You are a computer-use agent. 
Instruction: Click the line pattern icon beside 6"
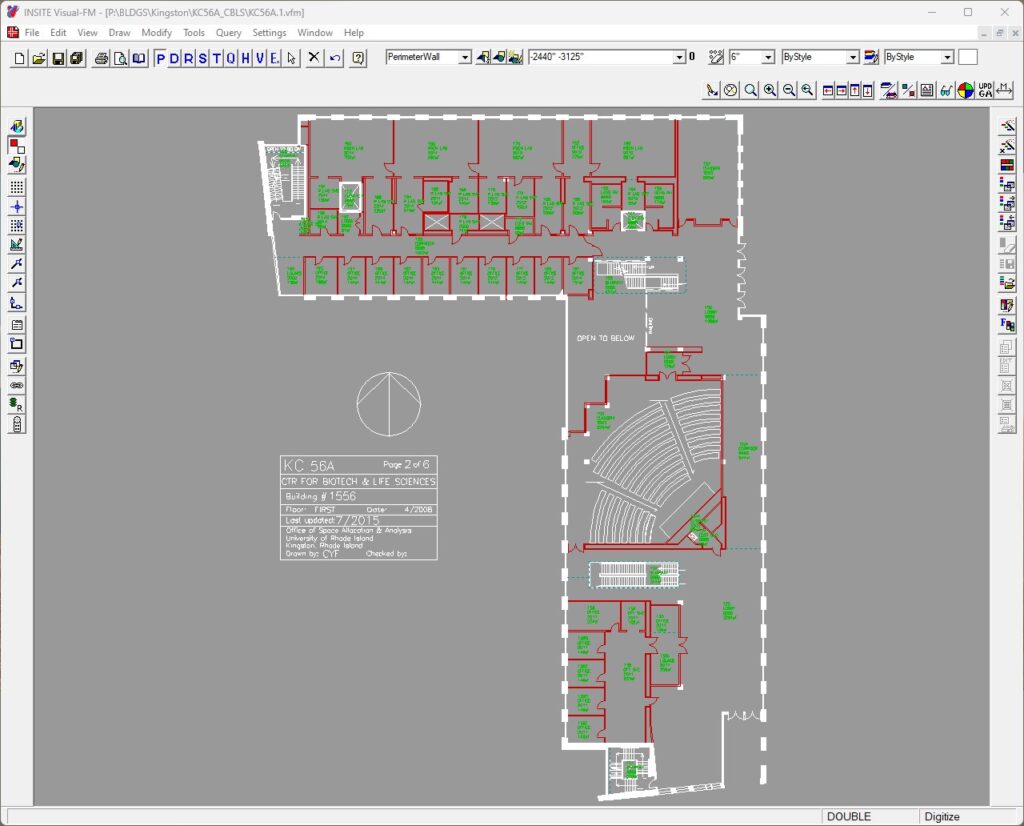point(716,57)
